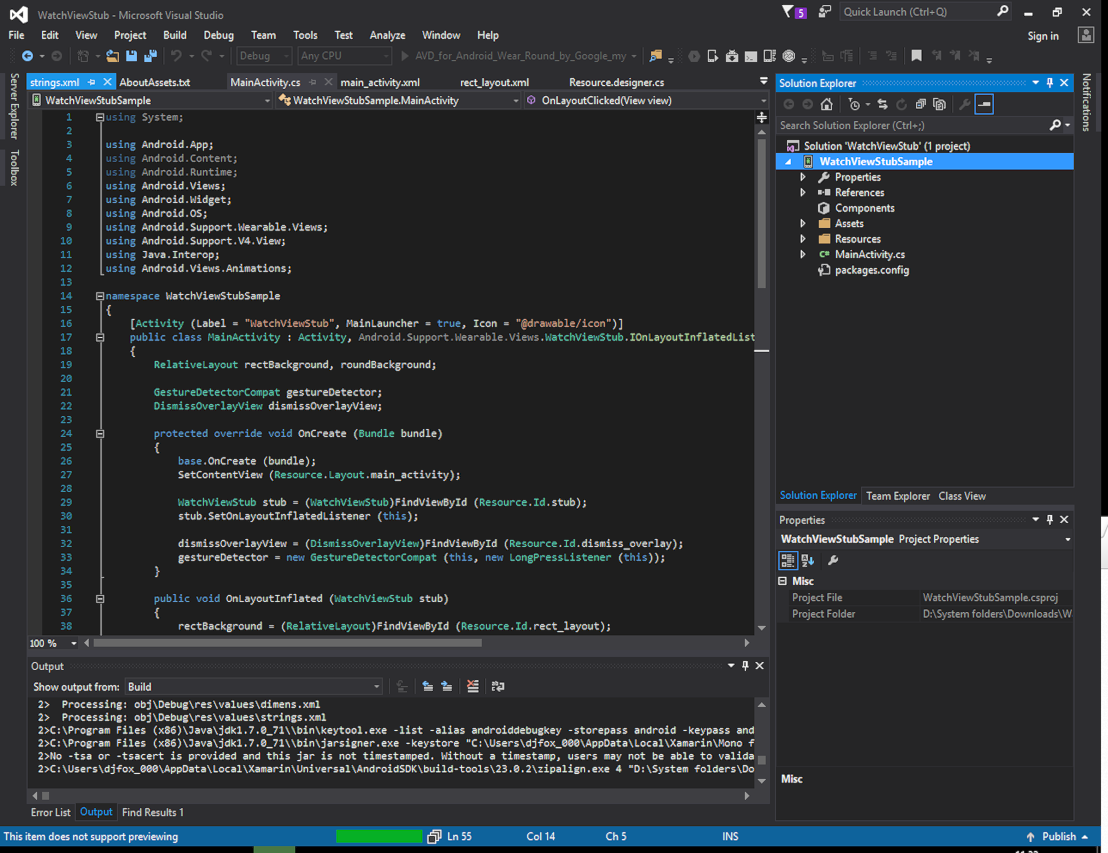Collapse the namespace WatchViewStubSample code block
The width and height of the screenshot is (1108, 853).
click(100, 296)
